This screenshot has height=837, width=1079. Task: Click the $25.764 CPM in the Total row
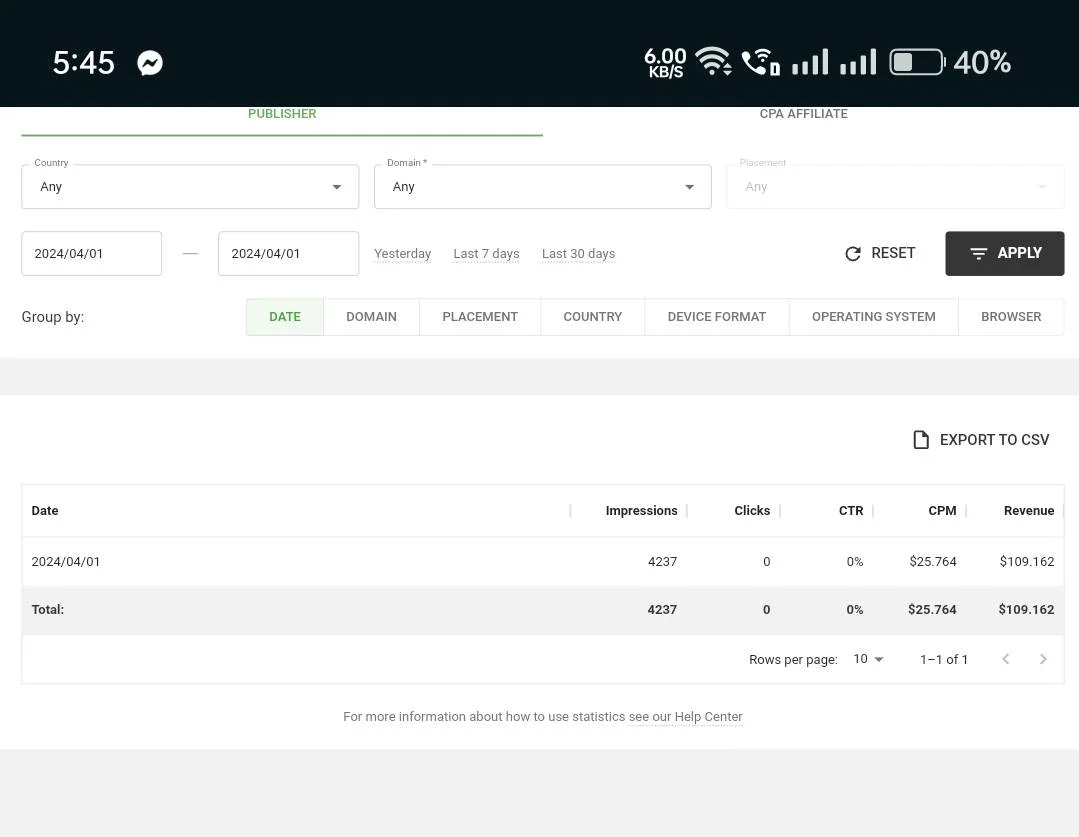(x=932, y=610)
